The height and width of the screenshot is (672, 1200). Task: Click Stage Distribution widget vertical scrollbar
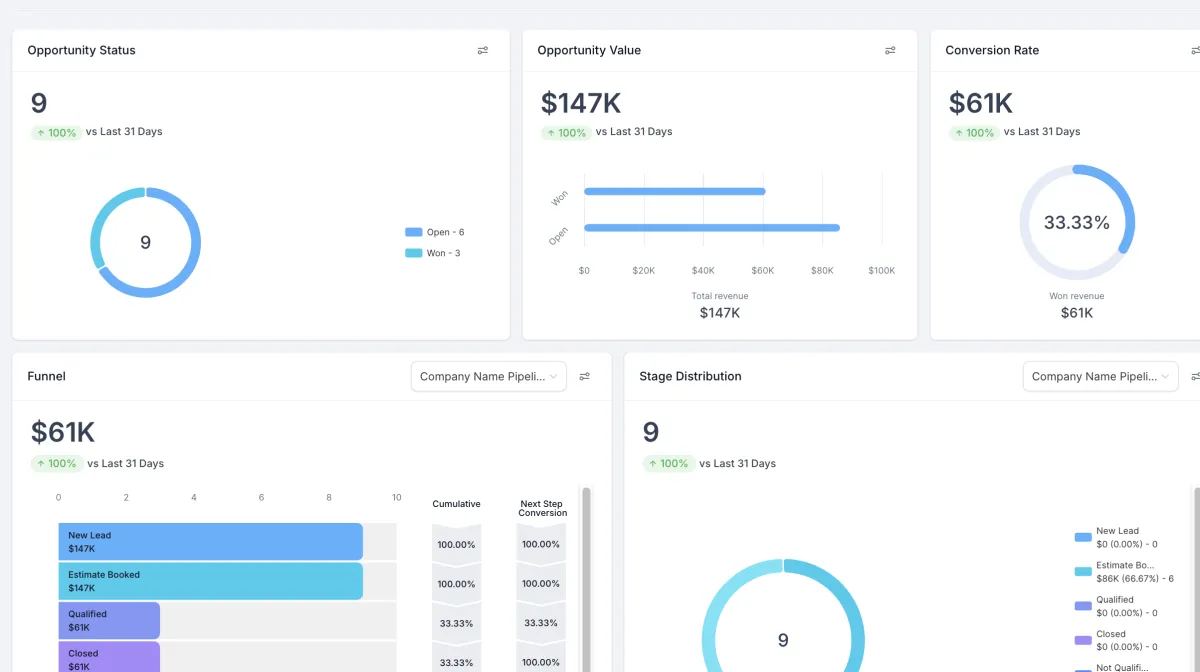tap(1197, 579)
